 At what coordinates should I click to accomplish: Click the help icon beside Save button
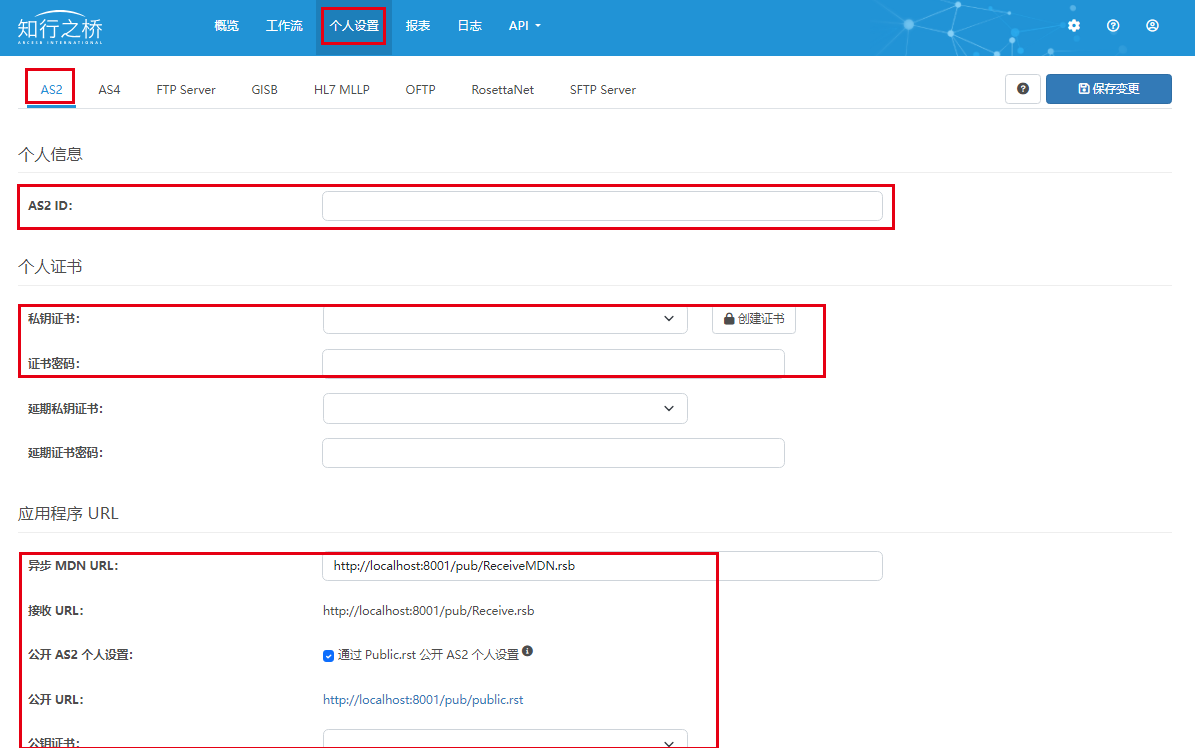click(1023, 89)
